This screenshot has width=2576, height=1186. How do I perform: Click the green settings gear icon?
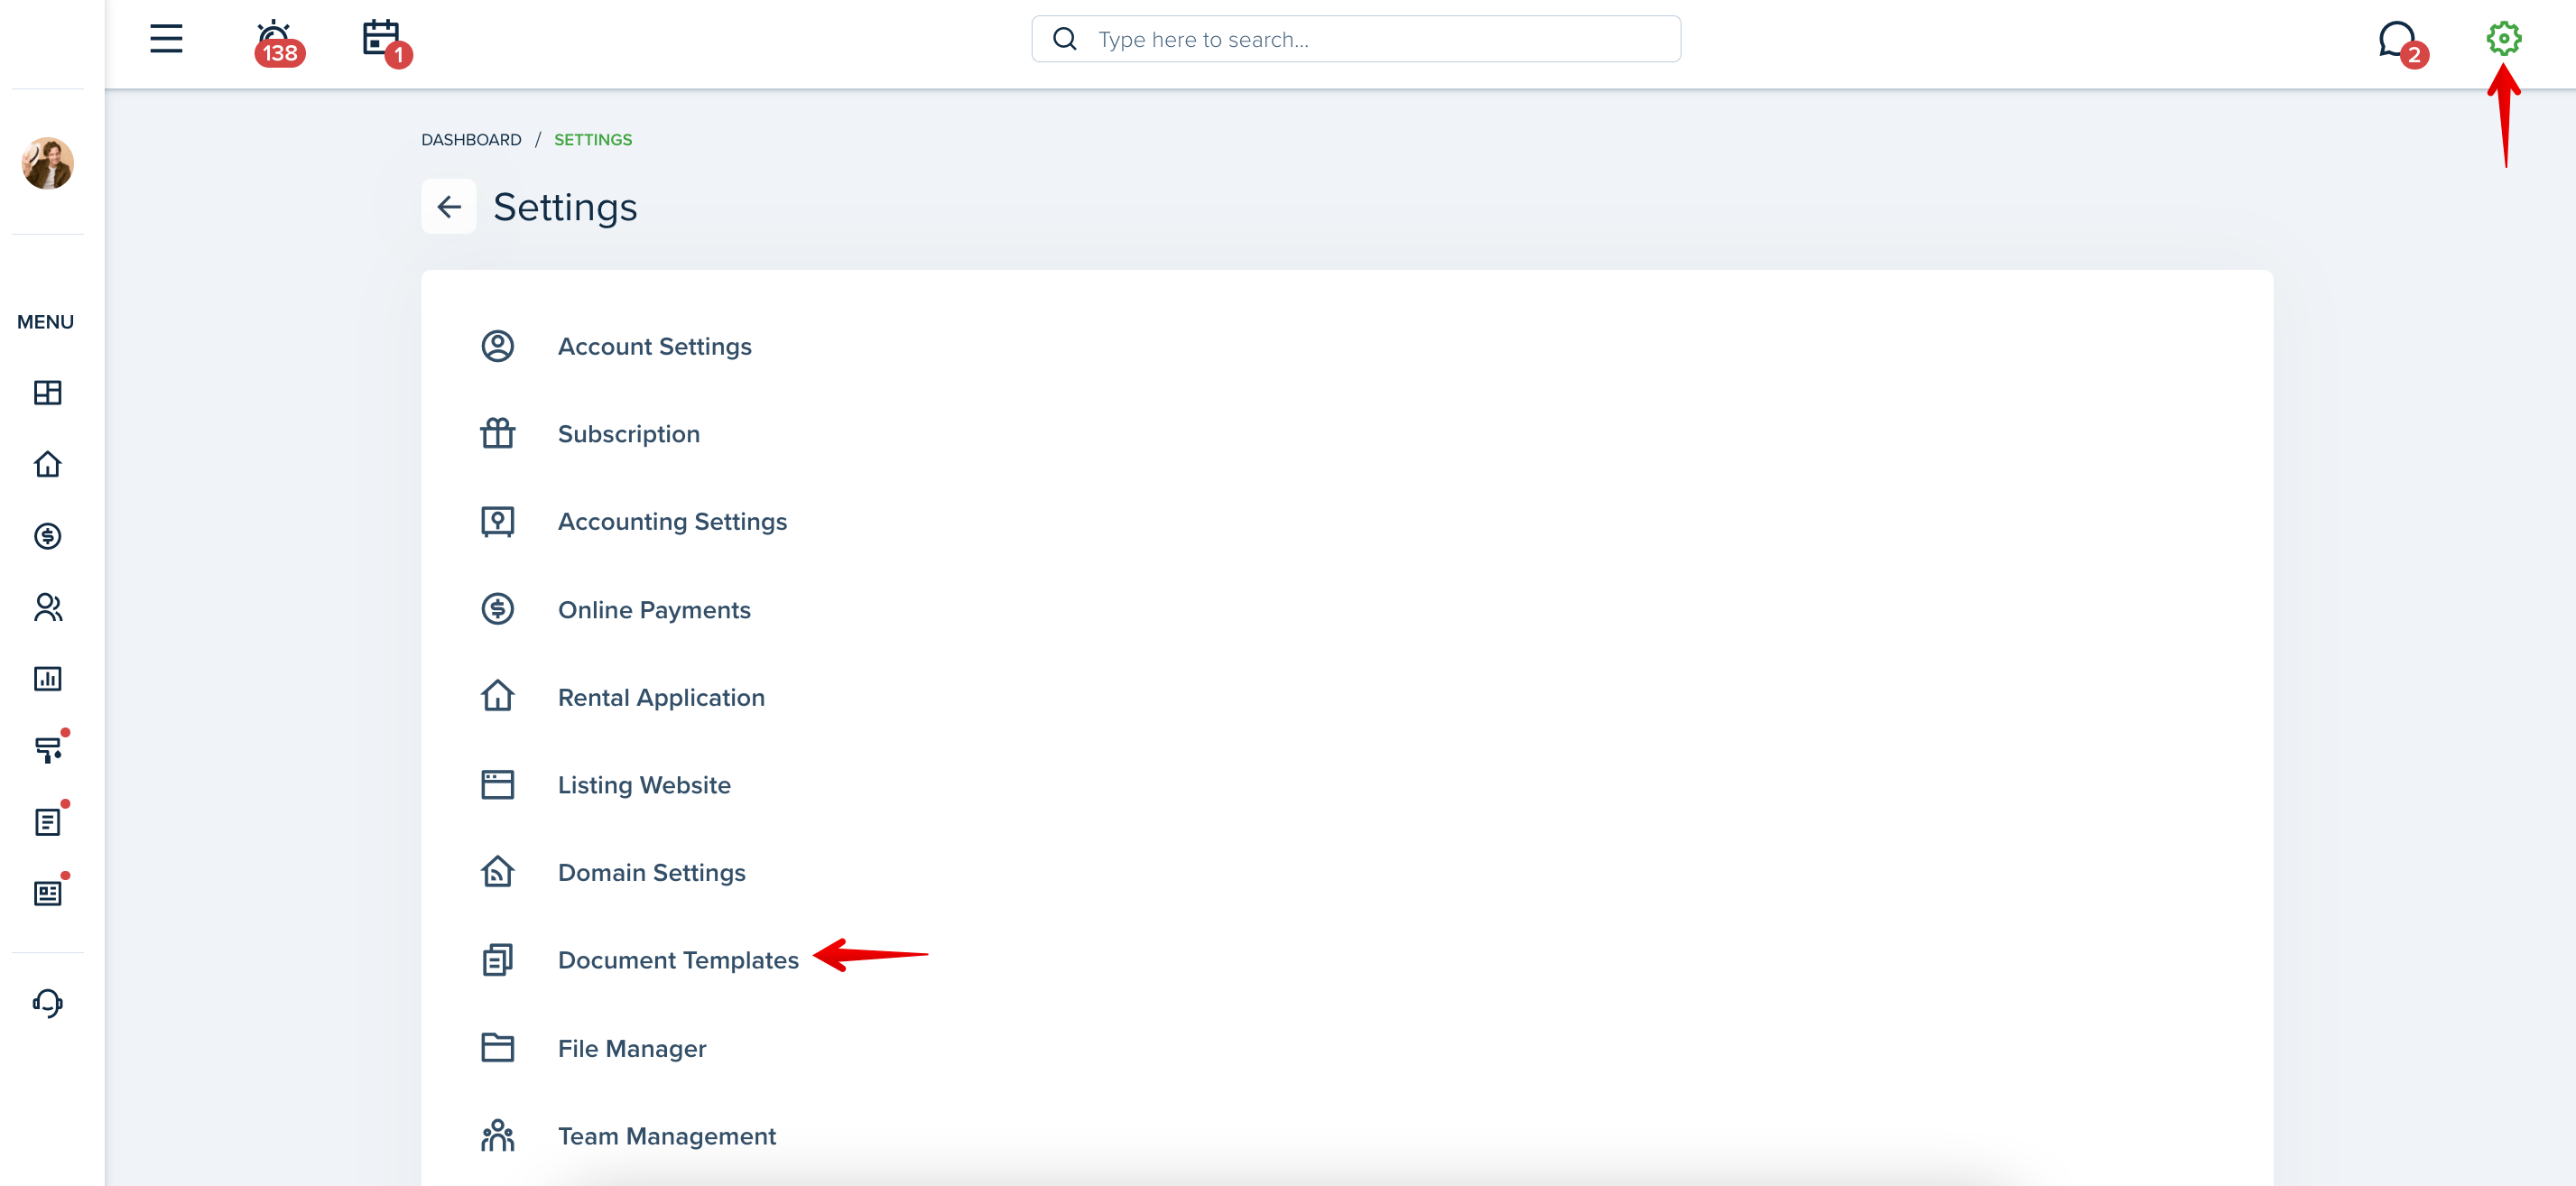pyautogui.click(x=2503, y=39)
